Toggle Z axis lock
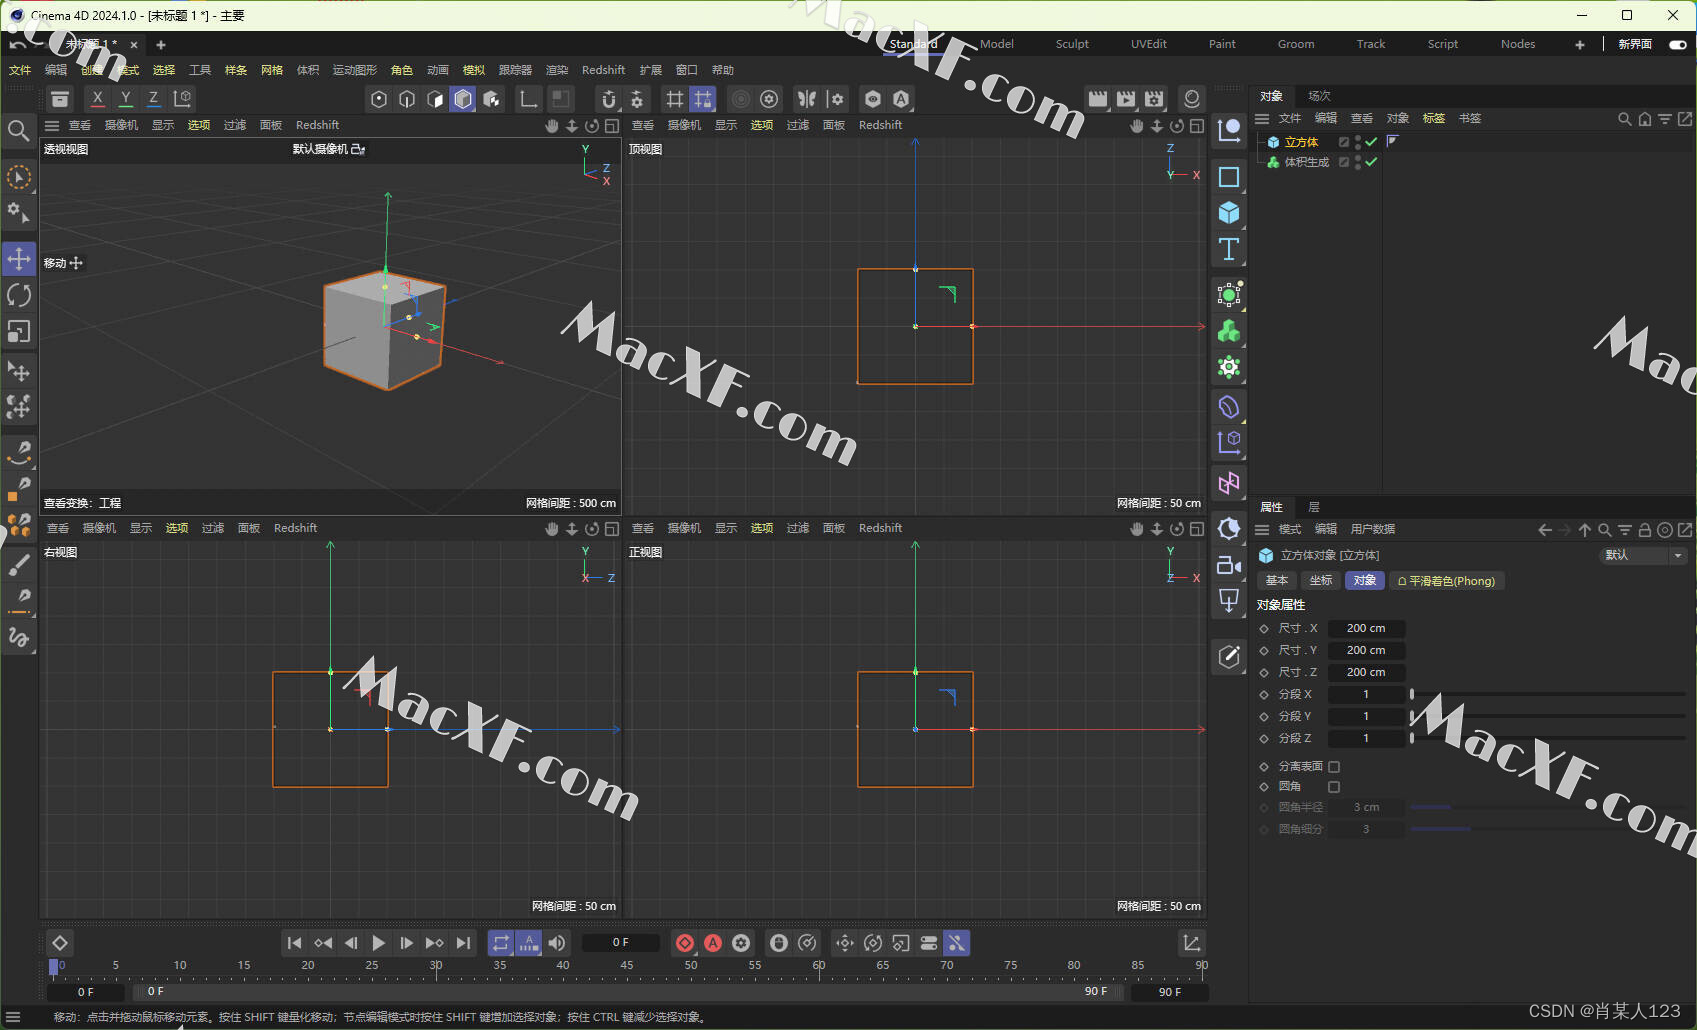The height and width of the screenshot is (1030, 1697). pos(153,98)
